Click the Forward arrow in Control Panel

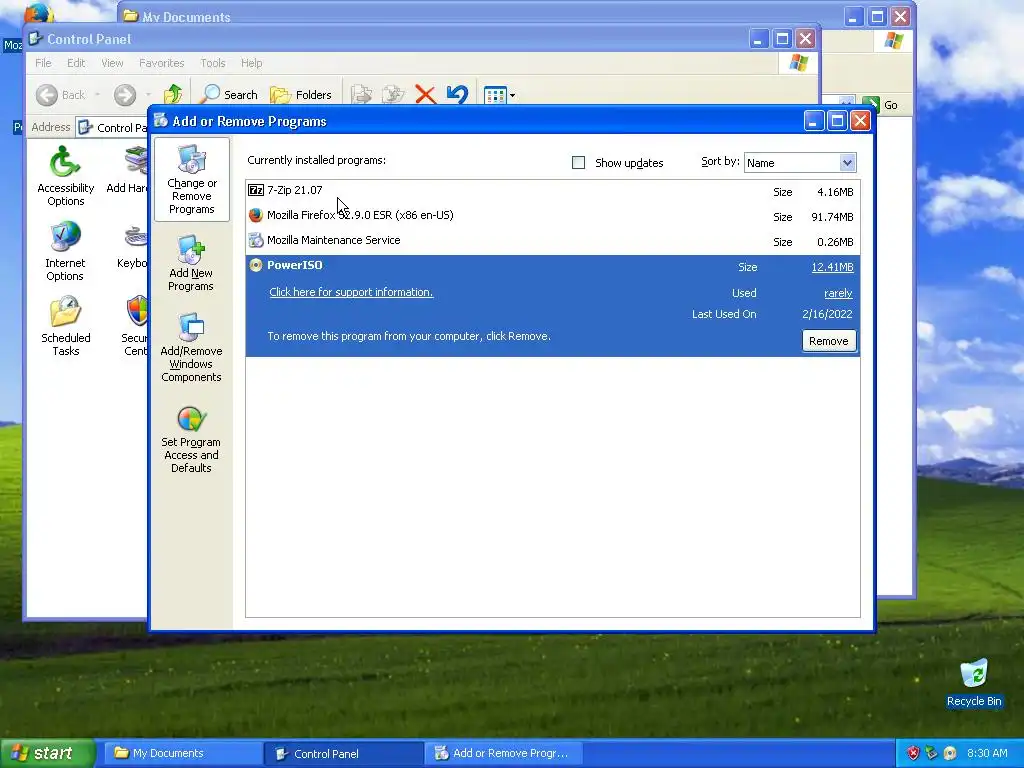(125, 95)
